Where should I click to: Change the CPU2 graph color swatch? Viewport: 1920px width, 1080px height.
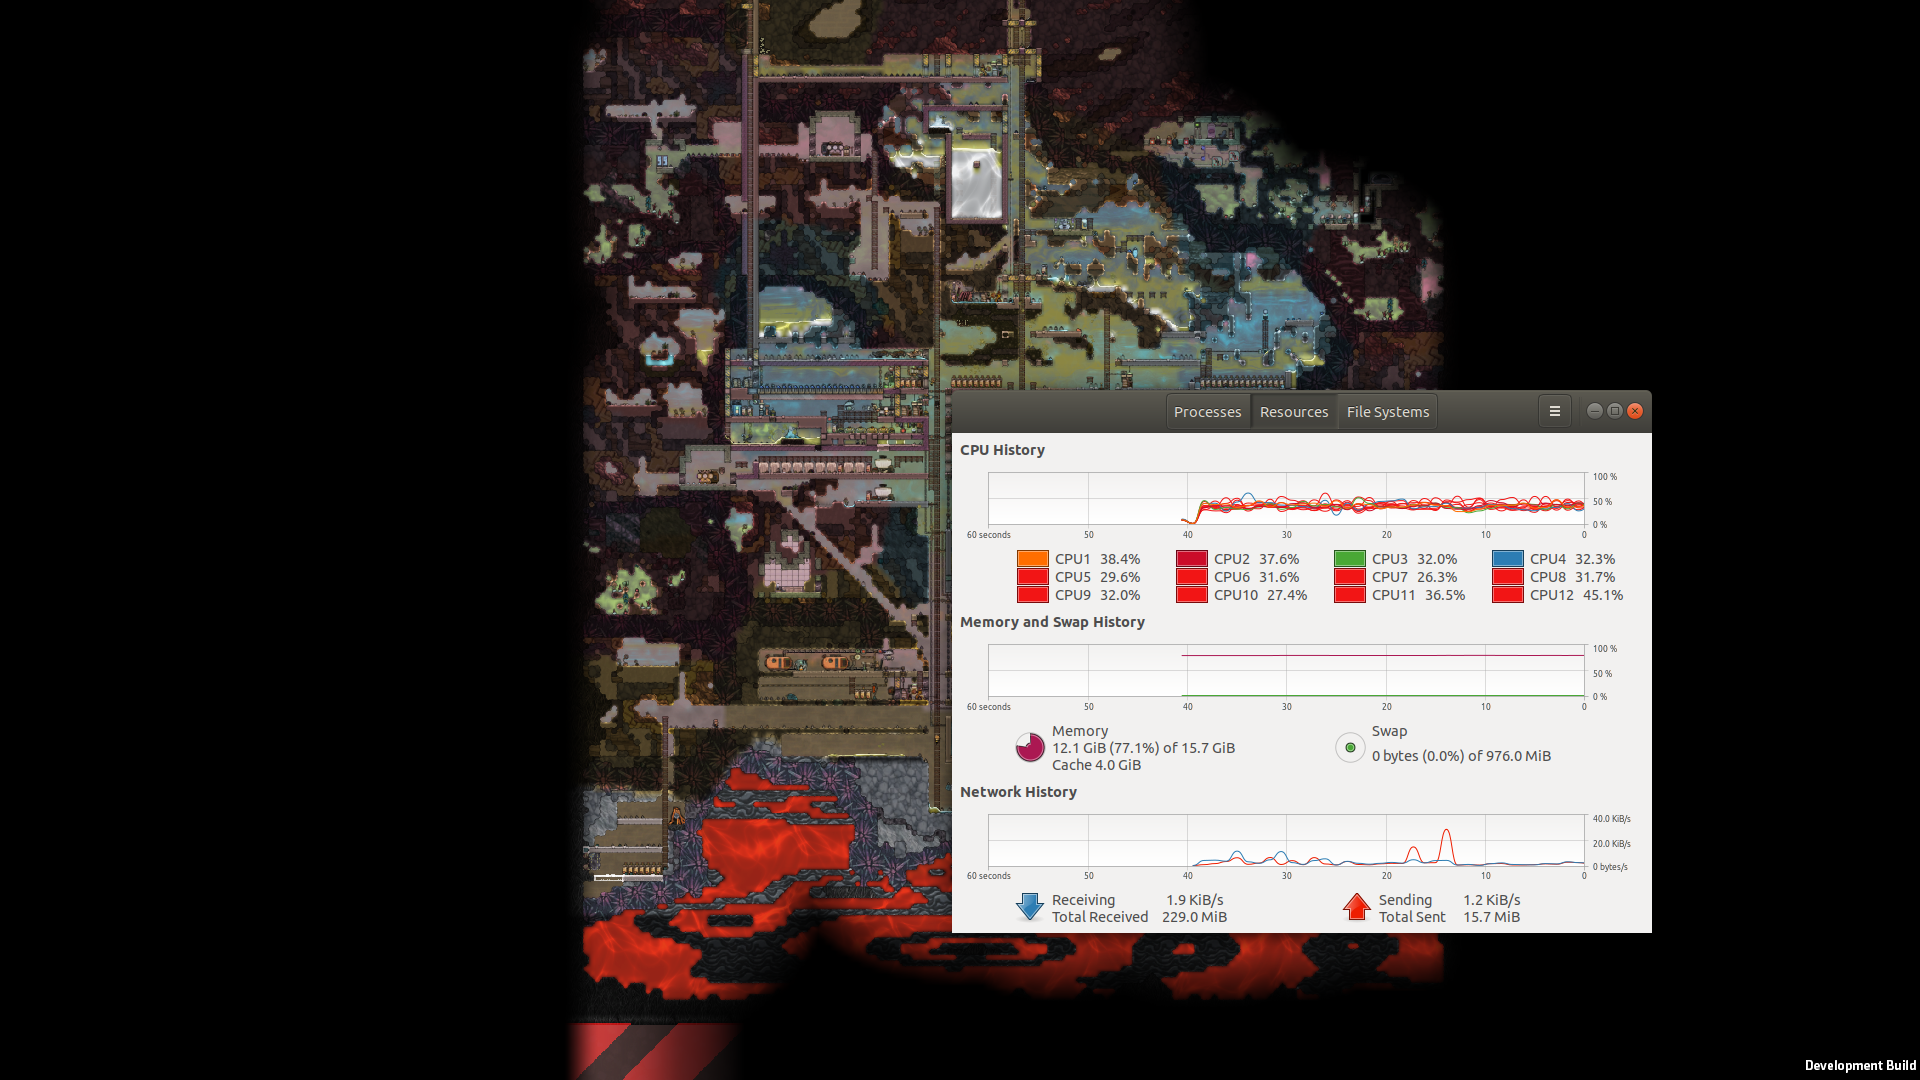click(x=1191, y=559)
